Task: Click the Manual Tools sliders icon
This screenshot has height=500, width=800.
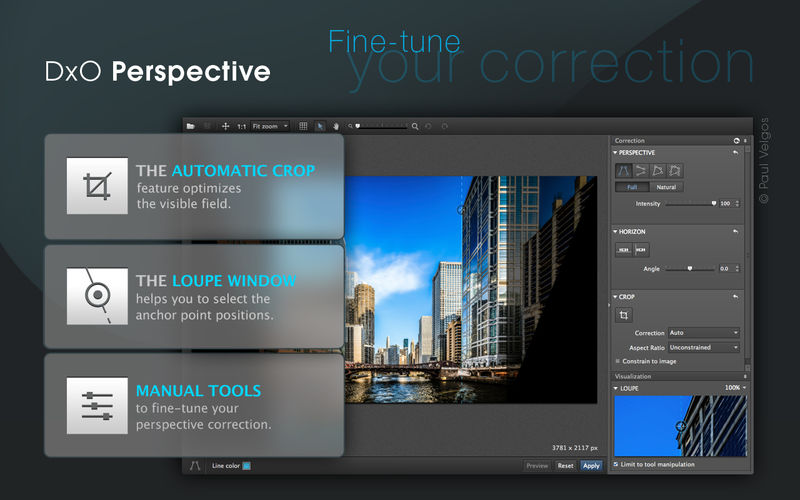Action: click(97, 406)
